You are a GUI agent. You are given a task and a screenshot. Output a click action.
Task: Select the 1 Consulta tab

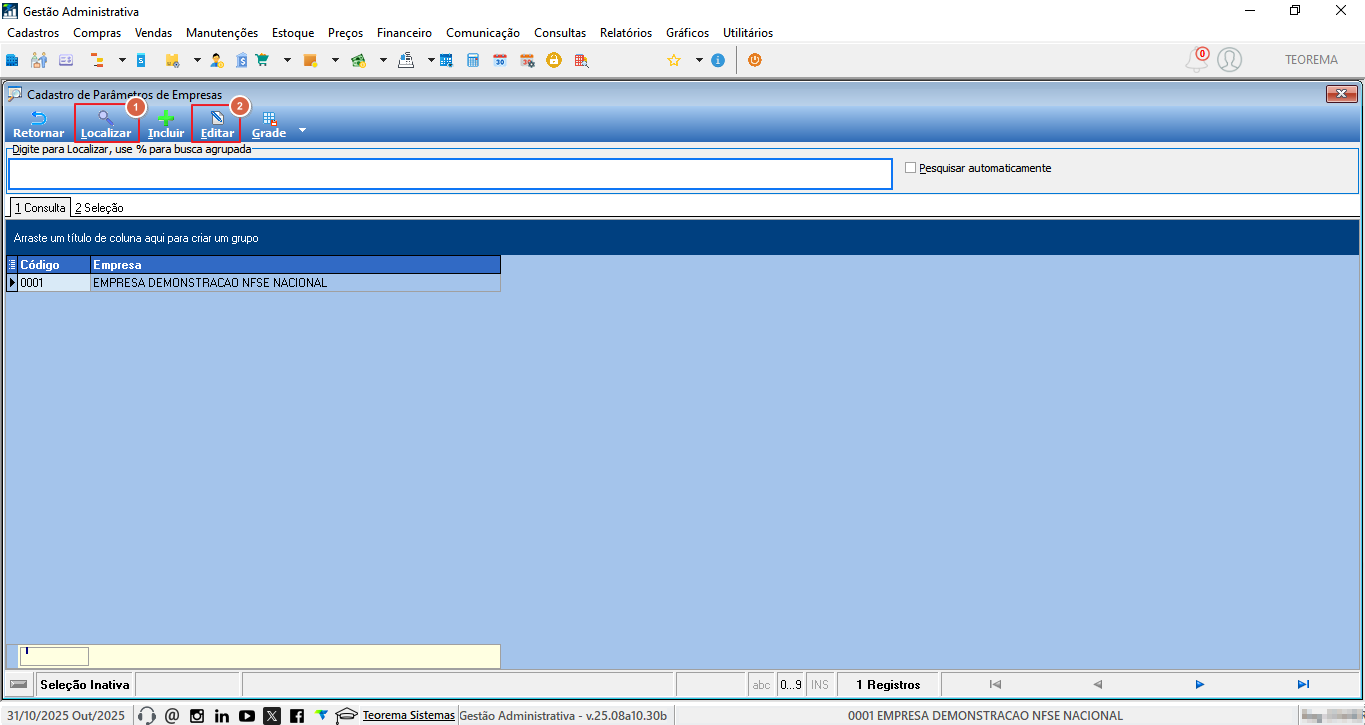pos(40,208)
